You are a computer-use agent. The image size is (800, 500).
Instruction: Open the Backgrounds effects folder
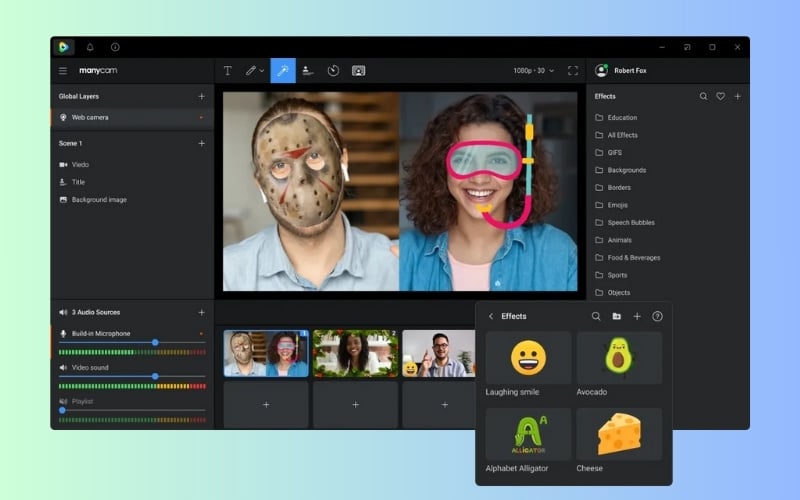pos(626,170)
